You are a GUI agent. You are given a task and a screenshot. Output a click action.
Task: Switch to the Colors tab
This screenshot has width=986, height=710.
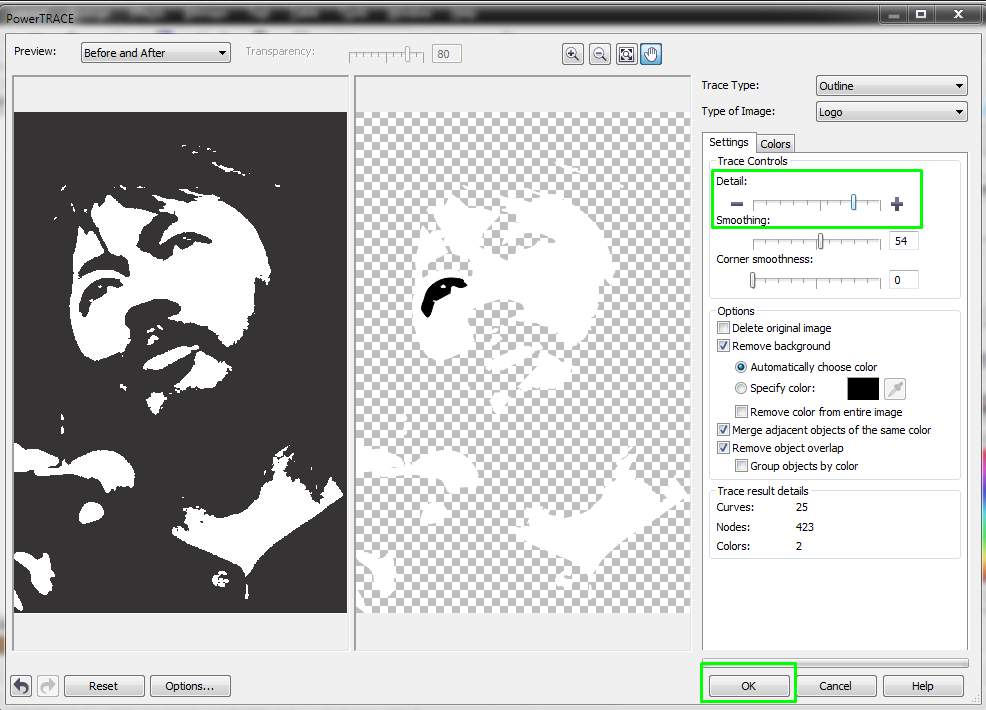(775, 144)
